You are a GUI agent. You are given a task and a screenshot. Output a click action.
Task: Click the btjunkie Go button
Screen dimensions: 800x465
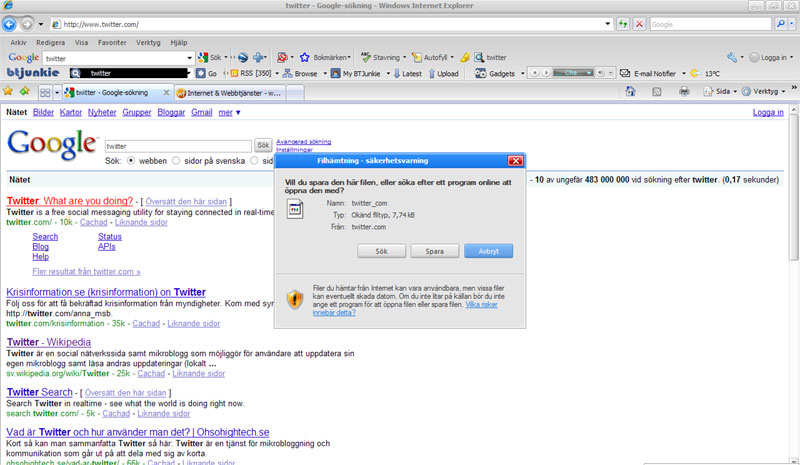pyautogui.click(x=206, y=74)
